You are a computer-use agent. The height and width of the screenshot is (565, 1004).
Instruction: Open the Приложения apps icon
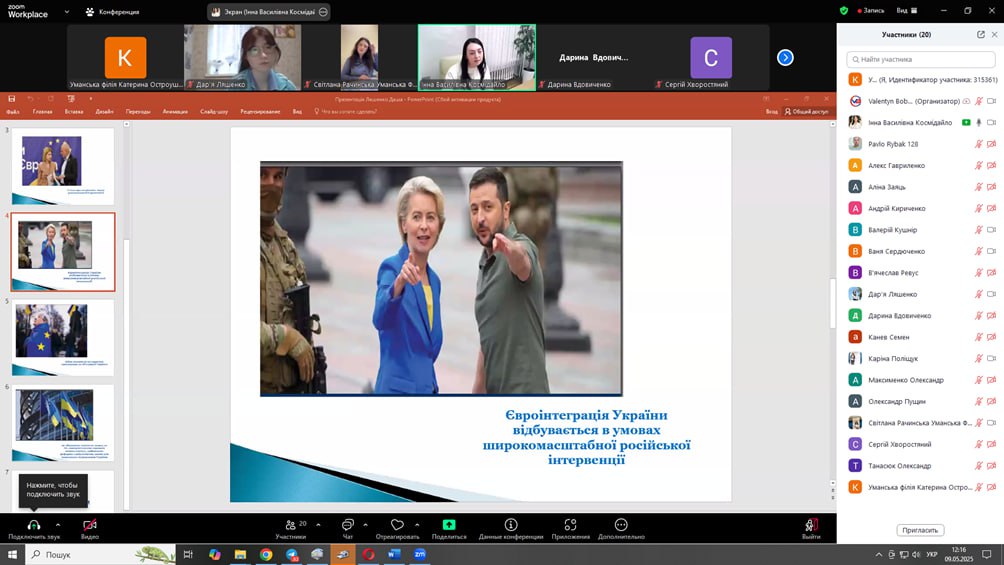point(570,524)
